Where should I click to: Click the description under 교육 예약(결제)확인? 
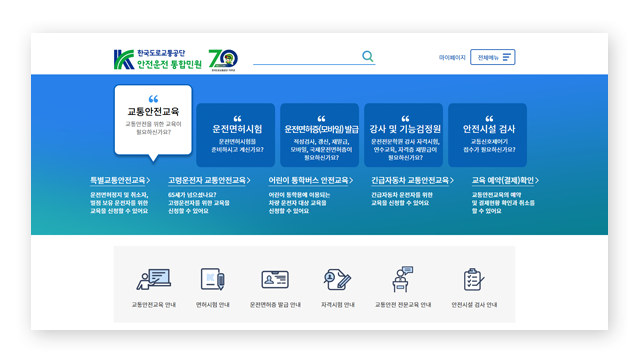pyautogui.click(x=503, y=203)
